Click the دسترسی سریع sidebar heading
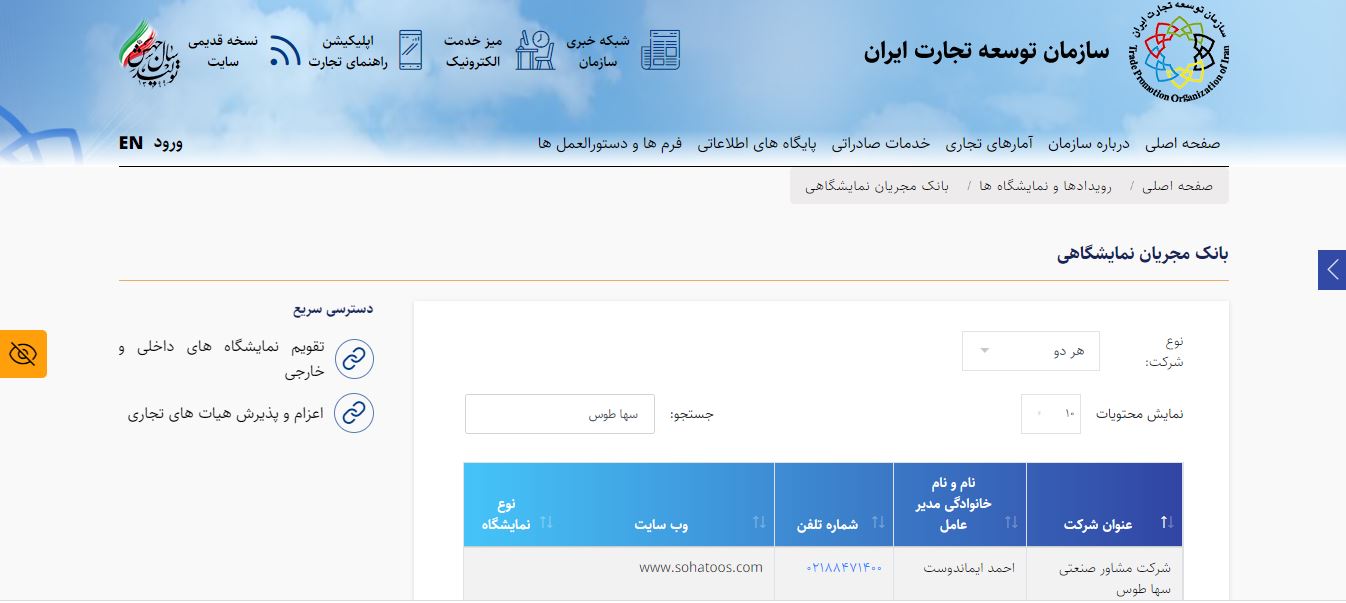1346x603 pixels. (333, 310)
